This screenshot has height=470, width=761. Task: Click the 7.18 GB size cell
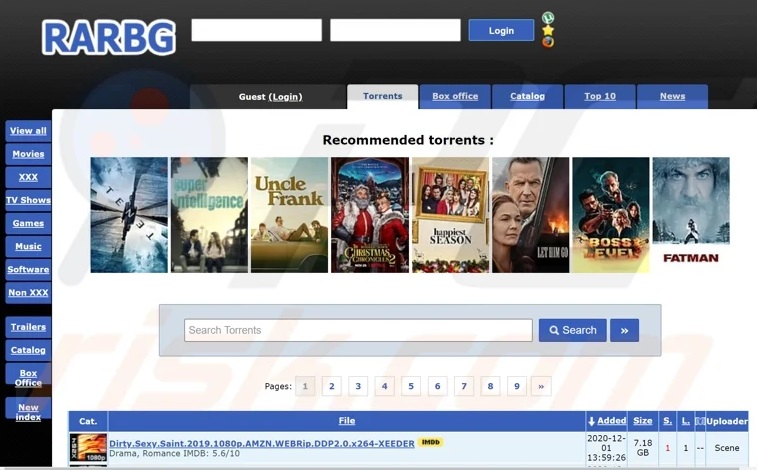(x=643, y=448)
